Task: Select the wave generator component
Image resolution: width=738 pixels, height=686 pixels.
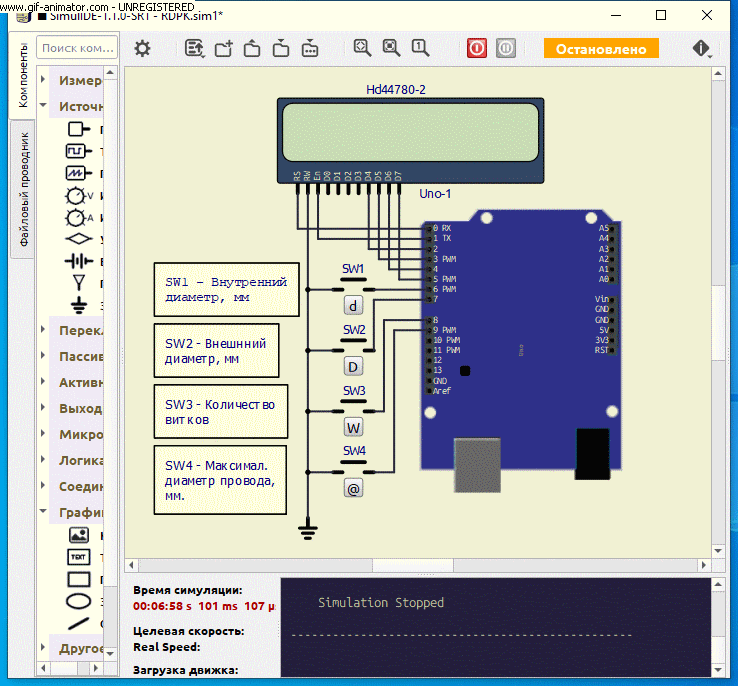Action: tap(79, 173)
